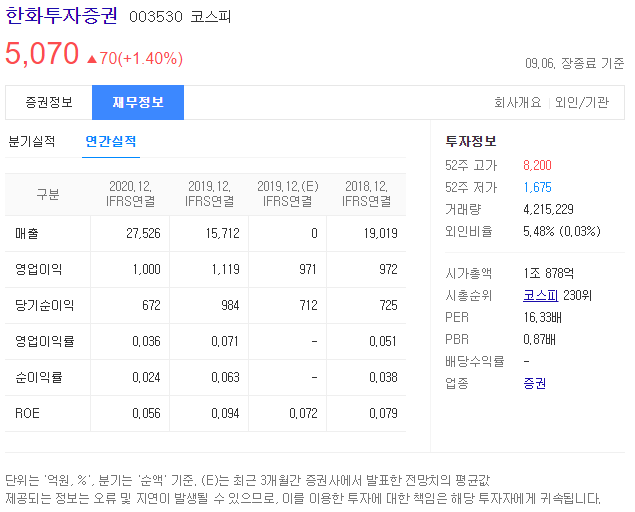Click the 영업이익률 row label
The width and height of the screenshot is (635, 512).
[45, 341]
